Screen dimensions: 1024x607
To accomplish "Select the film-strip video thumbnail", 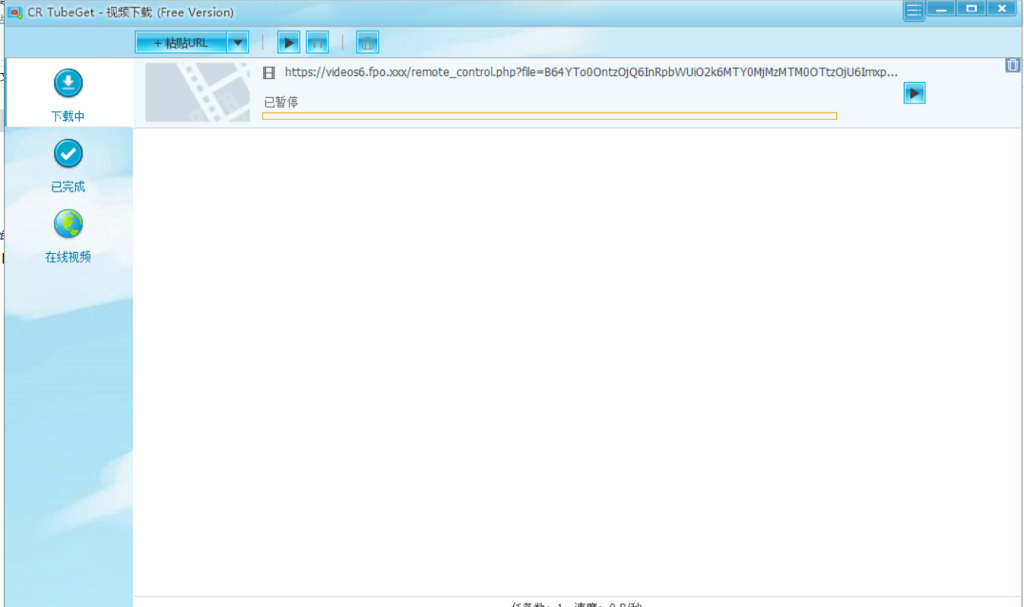I will coord(197,92).
